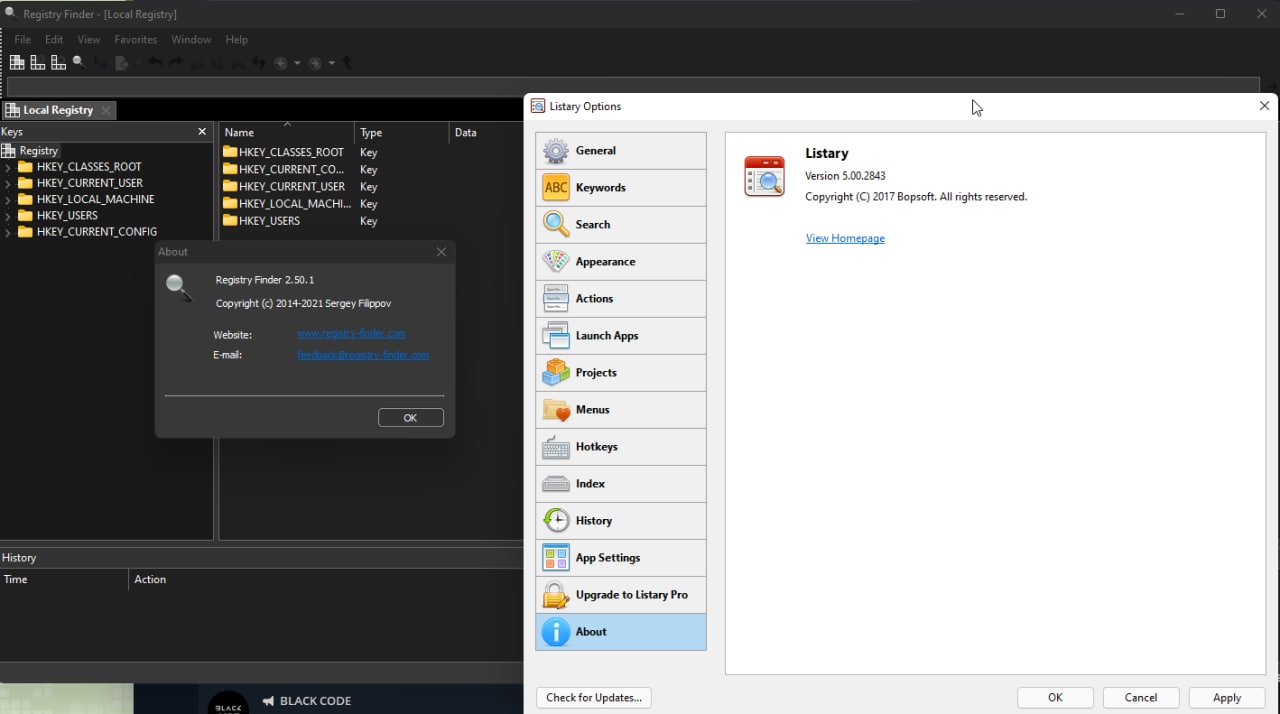Click the Find magnifier toolbar icon
Viewport: 1280px width, 714px height.
click(x=78, y=62)
